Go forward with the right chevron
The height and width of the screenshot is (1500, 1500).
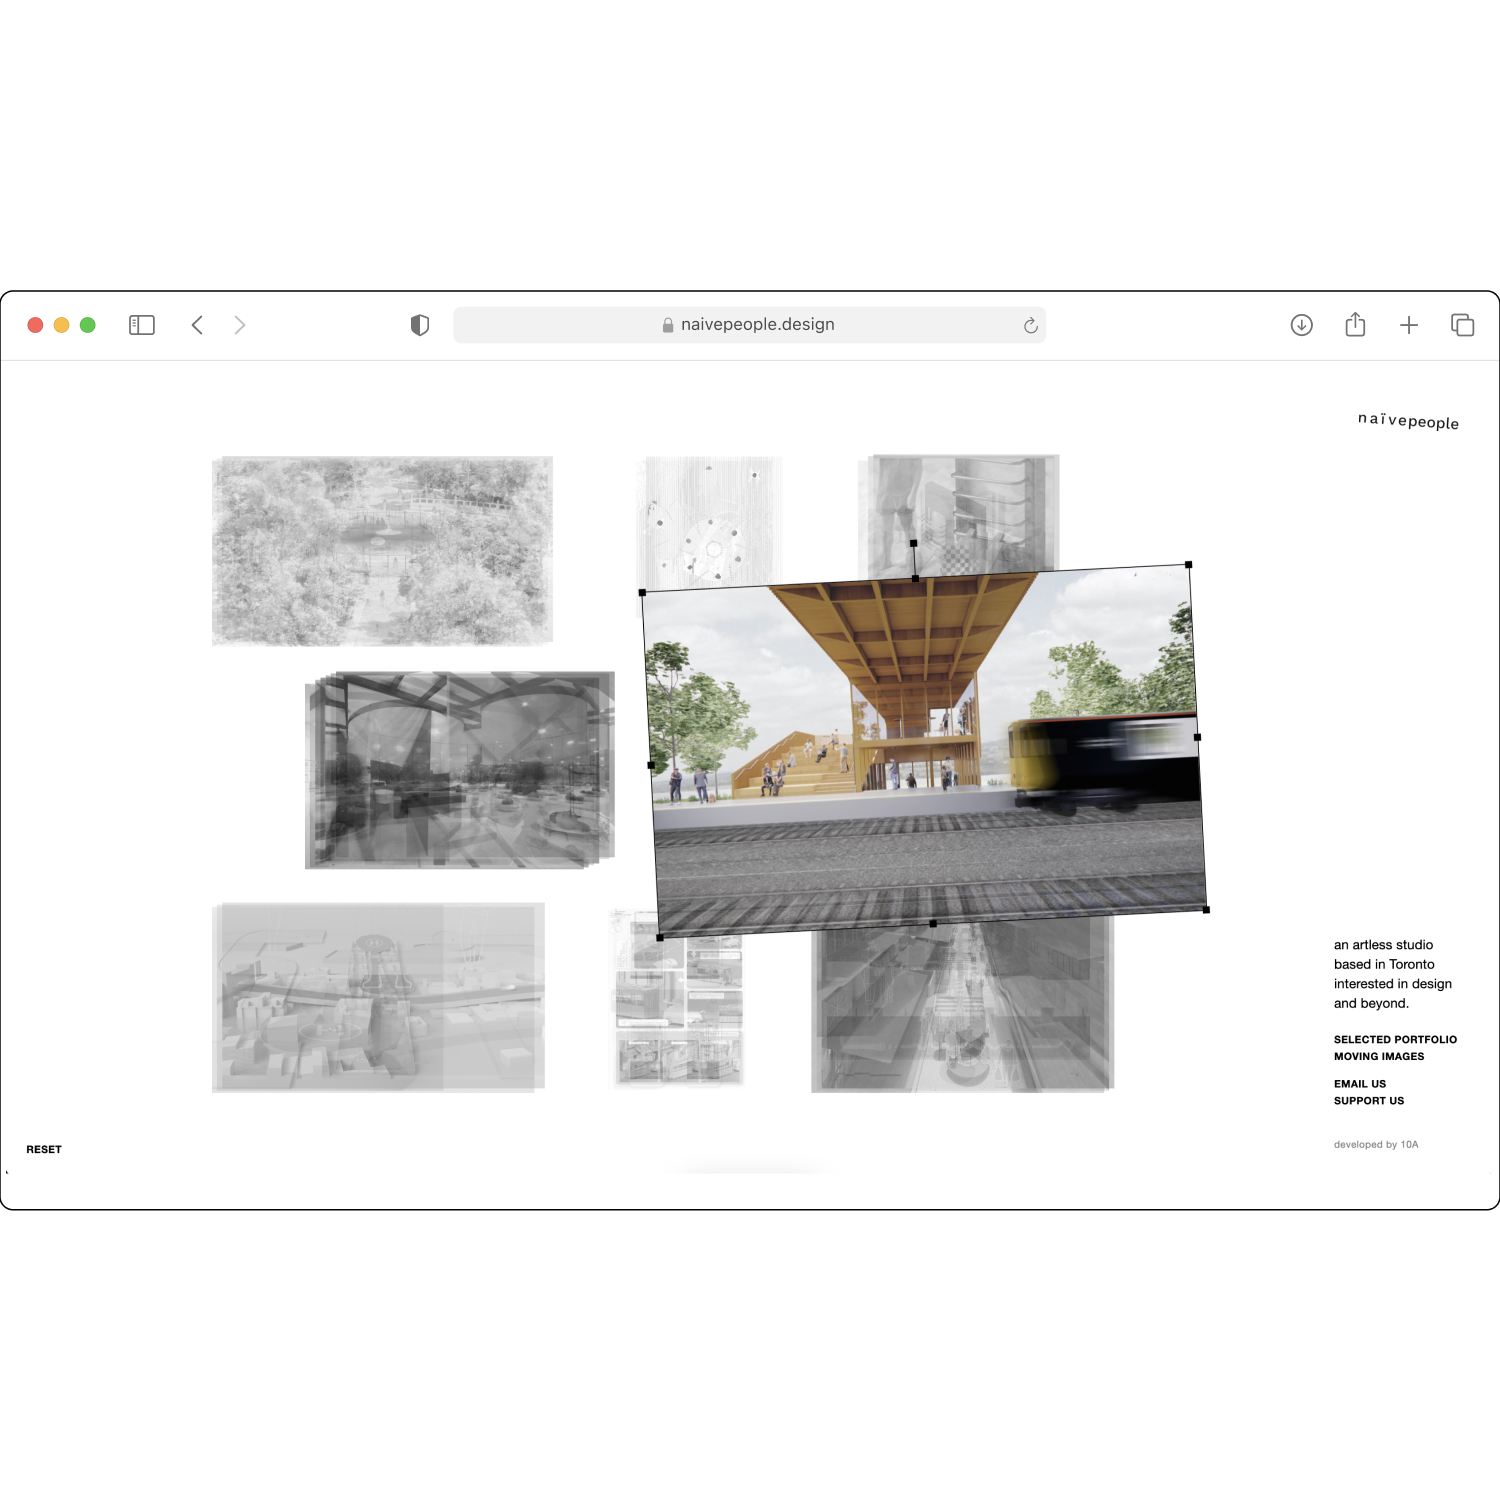click(240, 325)
